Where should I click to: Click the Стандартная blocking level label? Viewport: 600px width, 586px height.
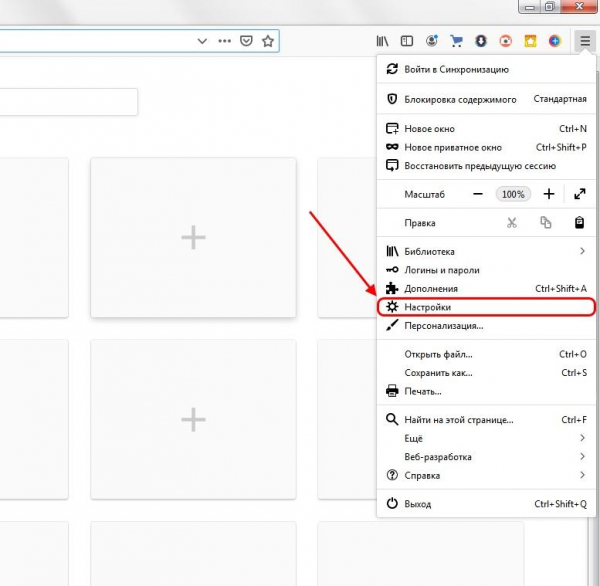(560, 99)
